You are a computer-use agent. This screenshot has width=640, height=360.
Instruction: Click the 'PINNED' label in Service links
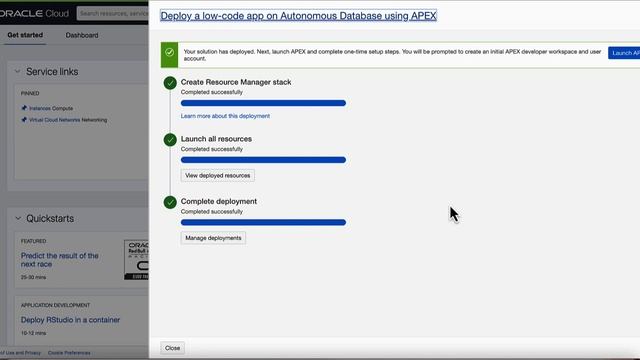point(30,93)
